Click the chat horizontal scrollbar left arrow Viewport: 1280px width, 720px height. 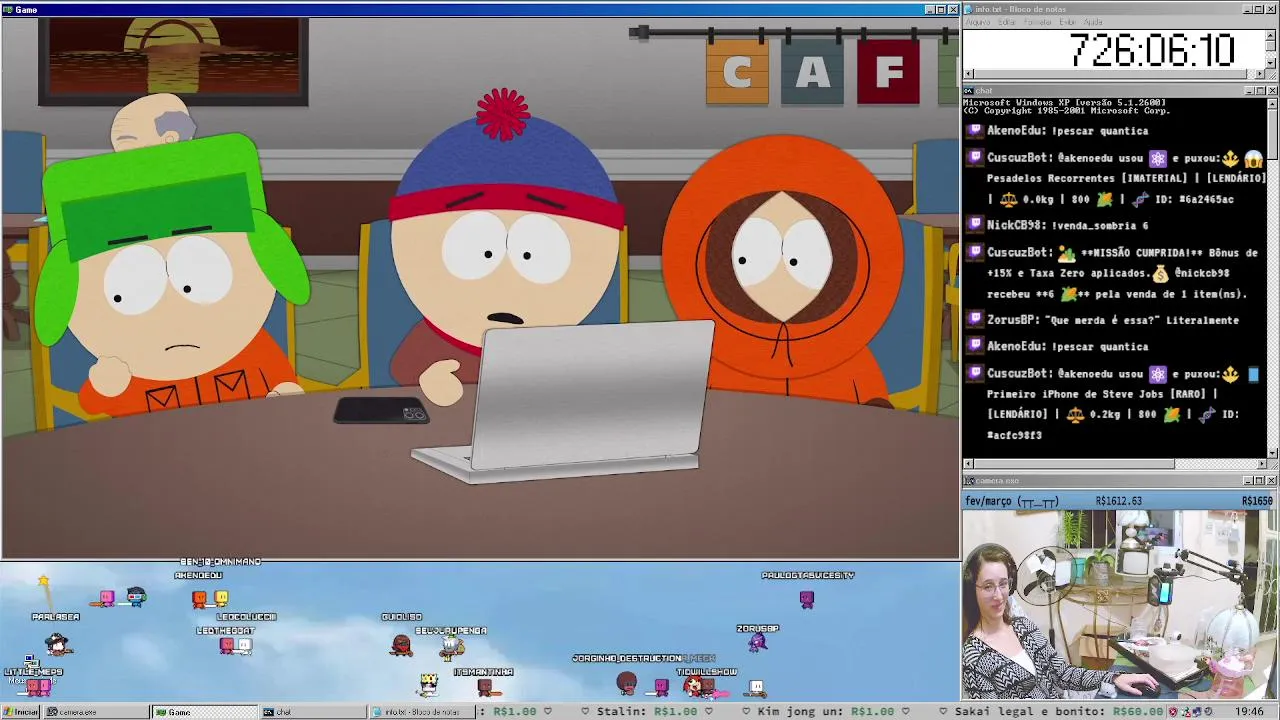968,464
